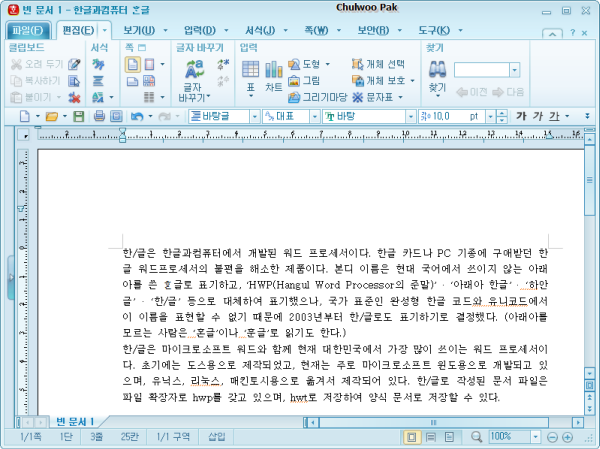600x449 pixels.
Task: Toggle underline 가 formatting
Action: (x=554, y=116)
